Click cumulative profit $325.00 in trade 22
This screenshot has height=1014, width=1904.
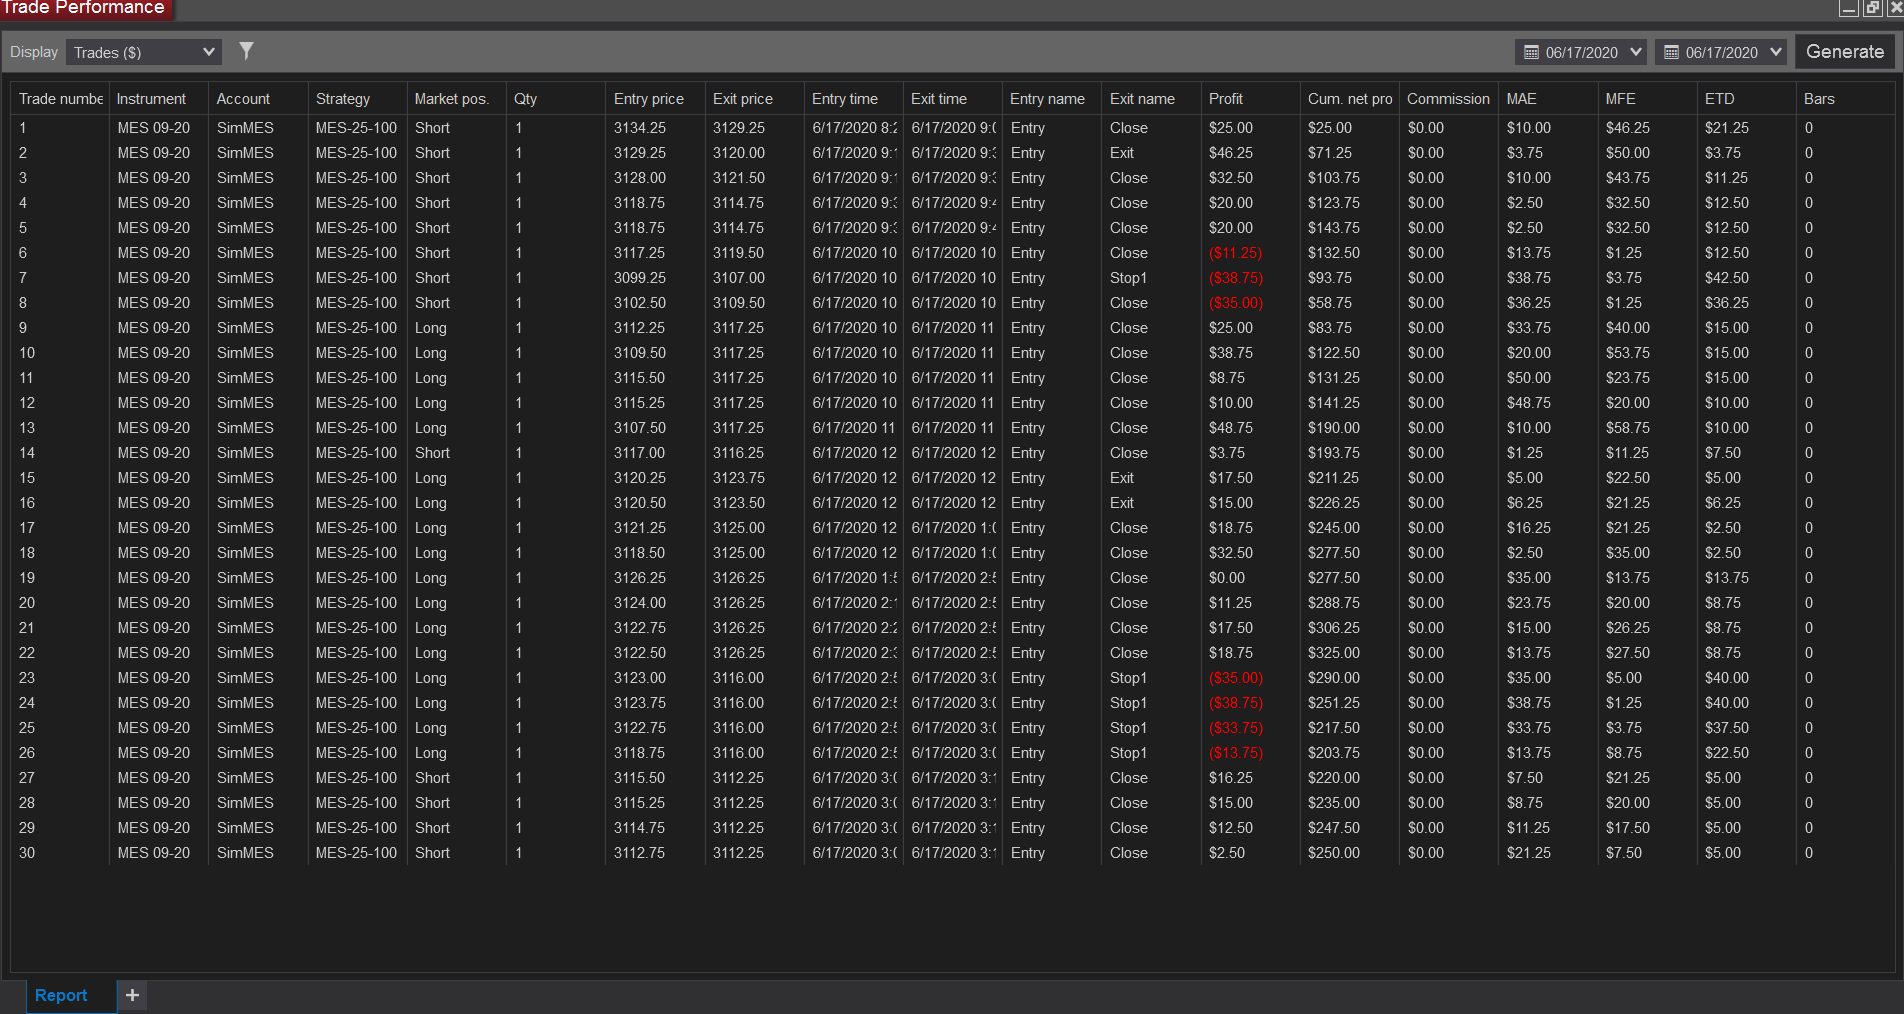[1334, 653]
